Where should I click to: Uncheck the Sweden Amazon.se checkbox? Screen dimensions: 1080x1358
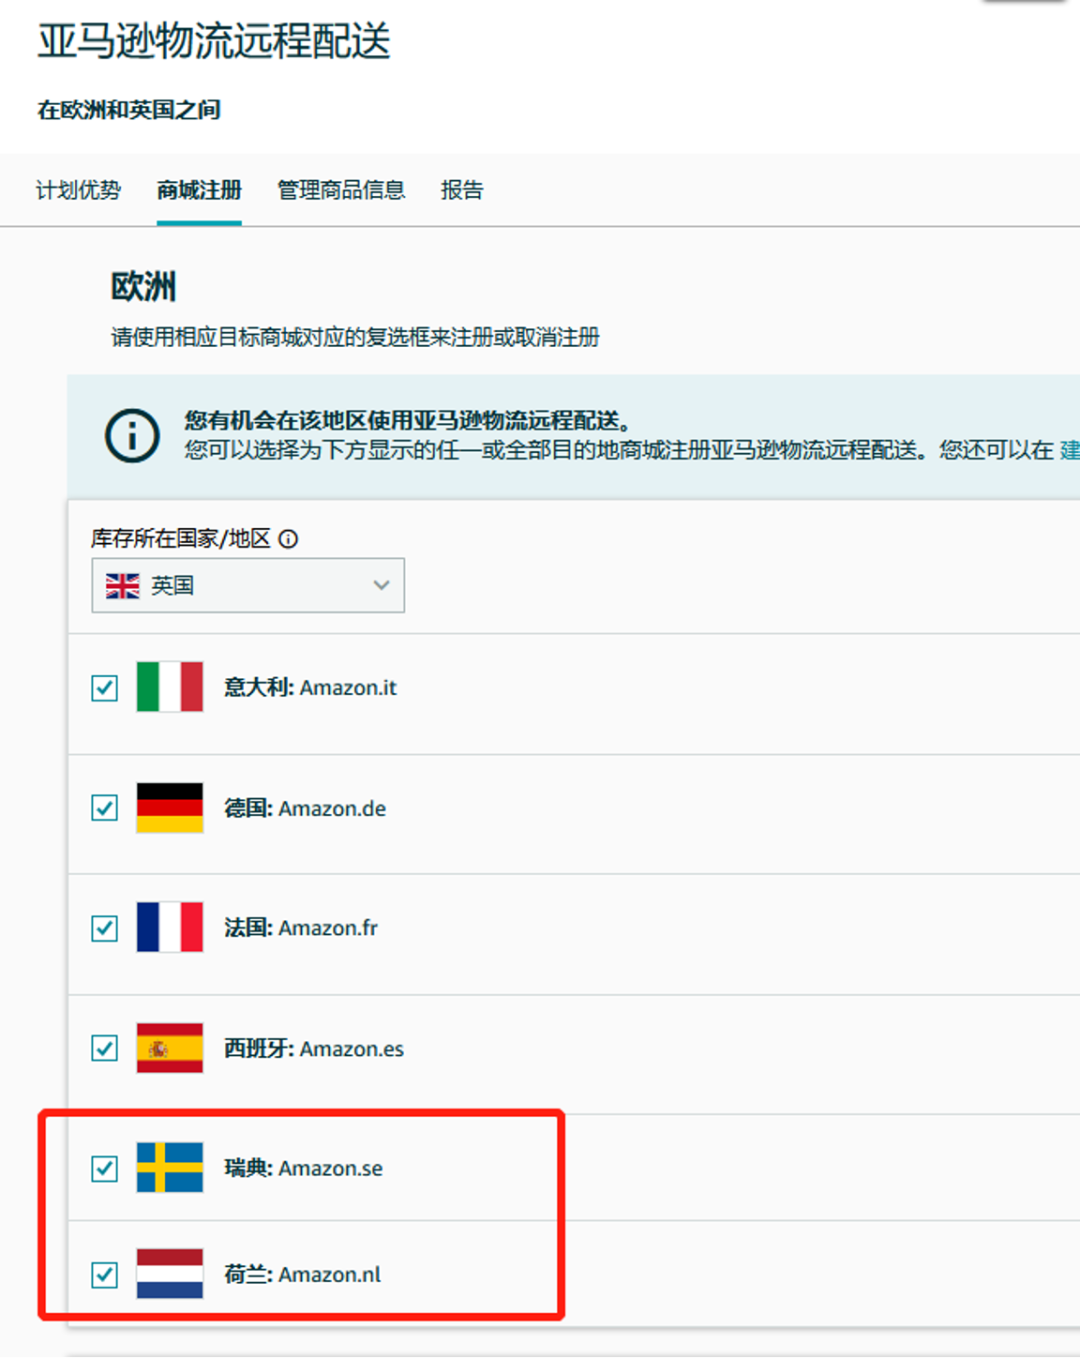tap(105, 1168)
